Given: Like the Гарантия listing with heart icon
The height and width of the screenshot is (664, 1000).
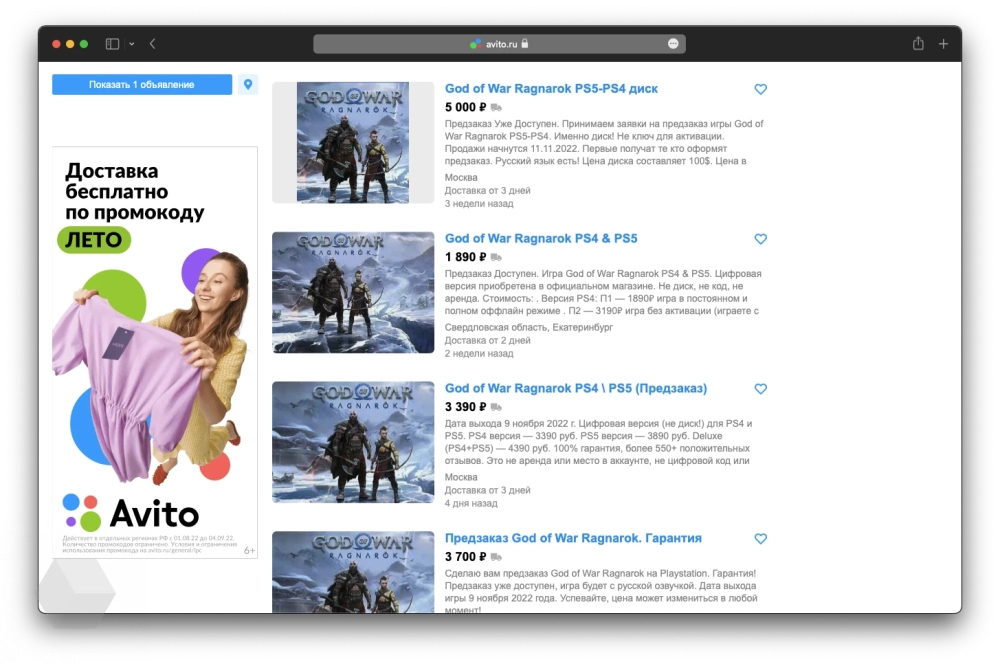Looking at the screenshot, I should click(x=760, y=539).
